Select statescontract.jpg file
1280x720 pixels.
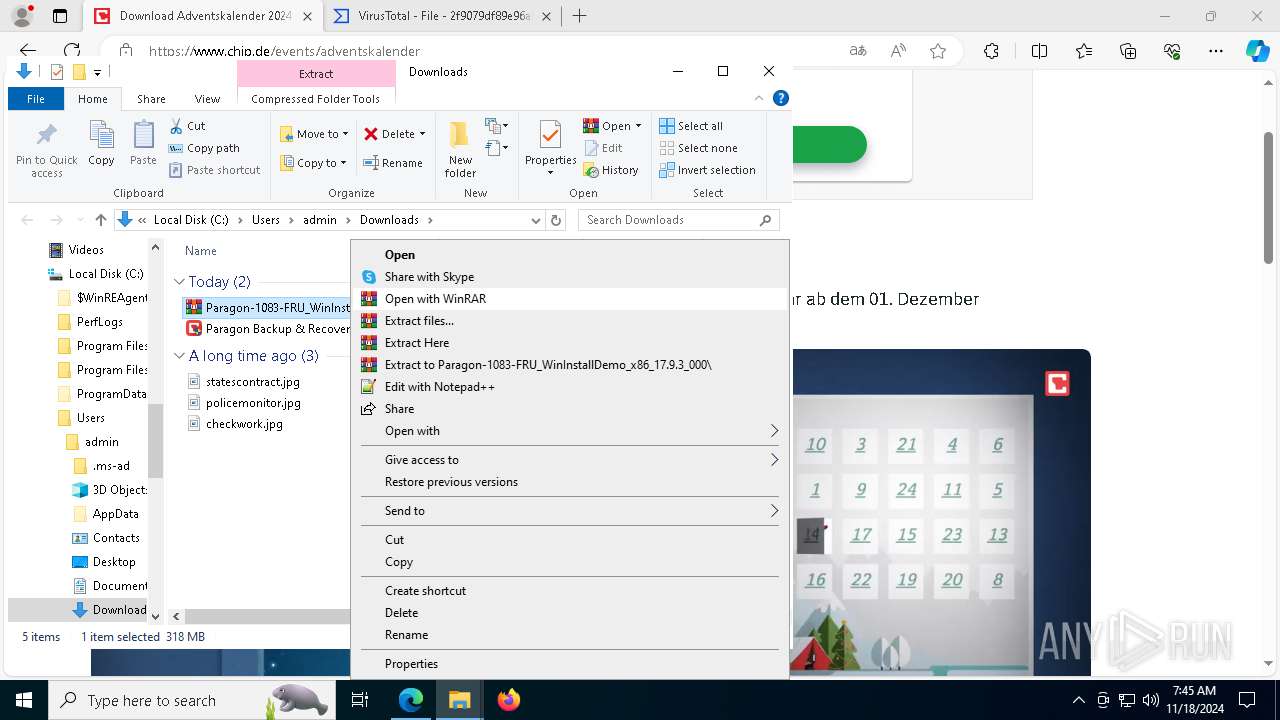[252, 382]
